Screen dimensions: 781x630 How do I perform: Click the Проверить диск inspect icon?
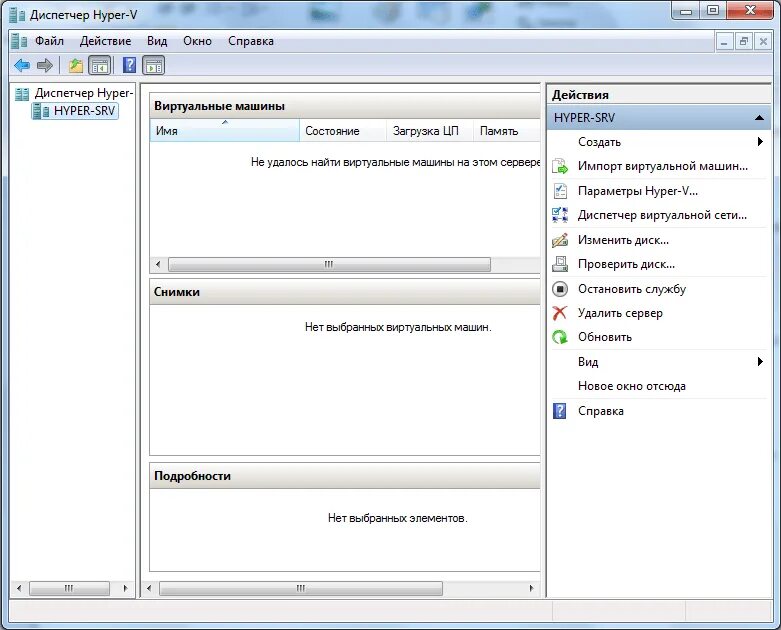(x=560, y=264)
